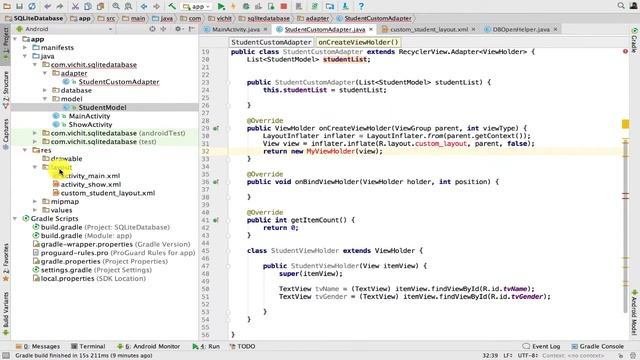Click override gutter icon on line 29
Image resolution: width=640 pixels, height=360 pixels.
[x=216, y=128]
